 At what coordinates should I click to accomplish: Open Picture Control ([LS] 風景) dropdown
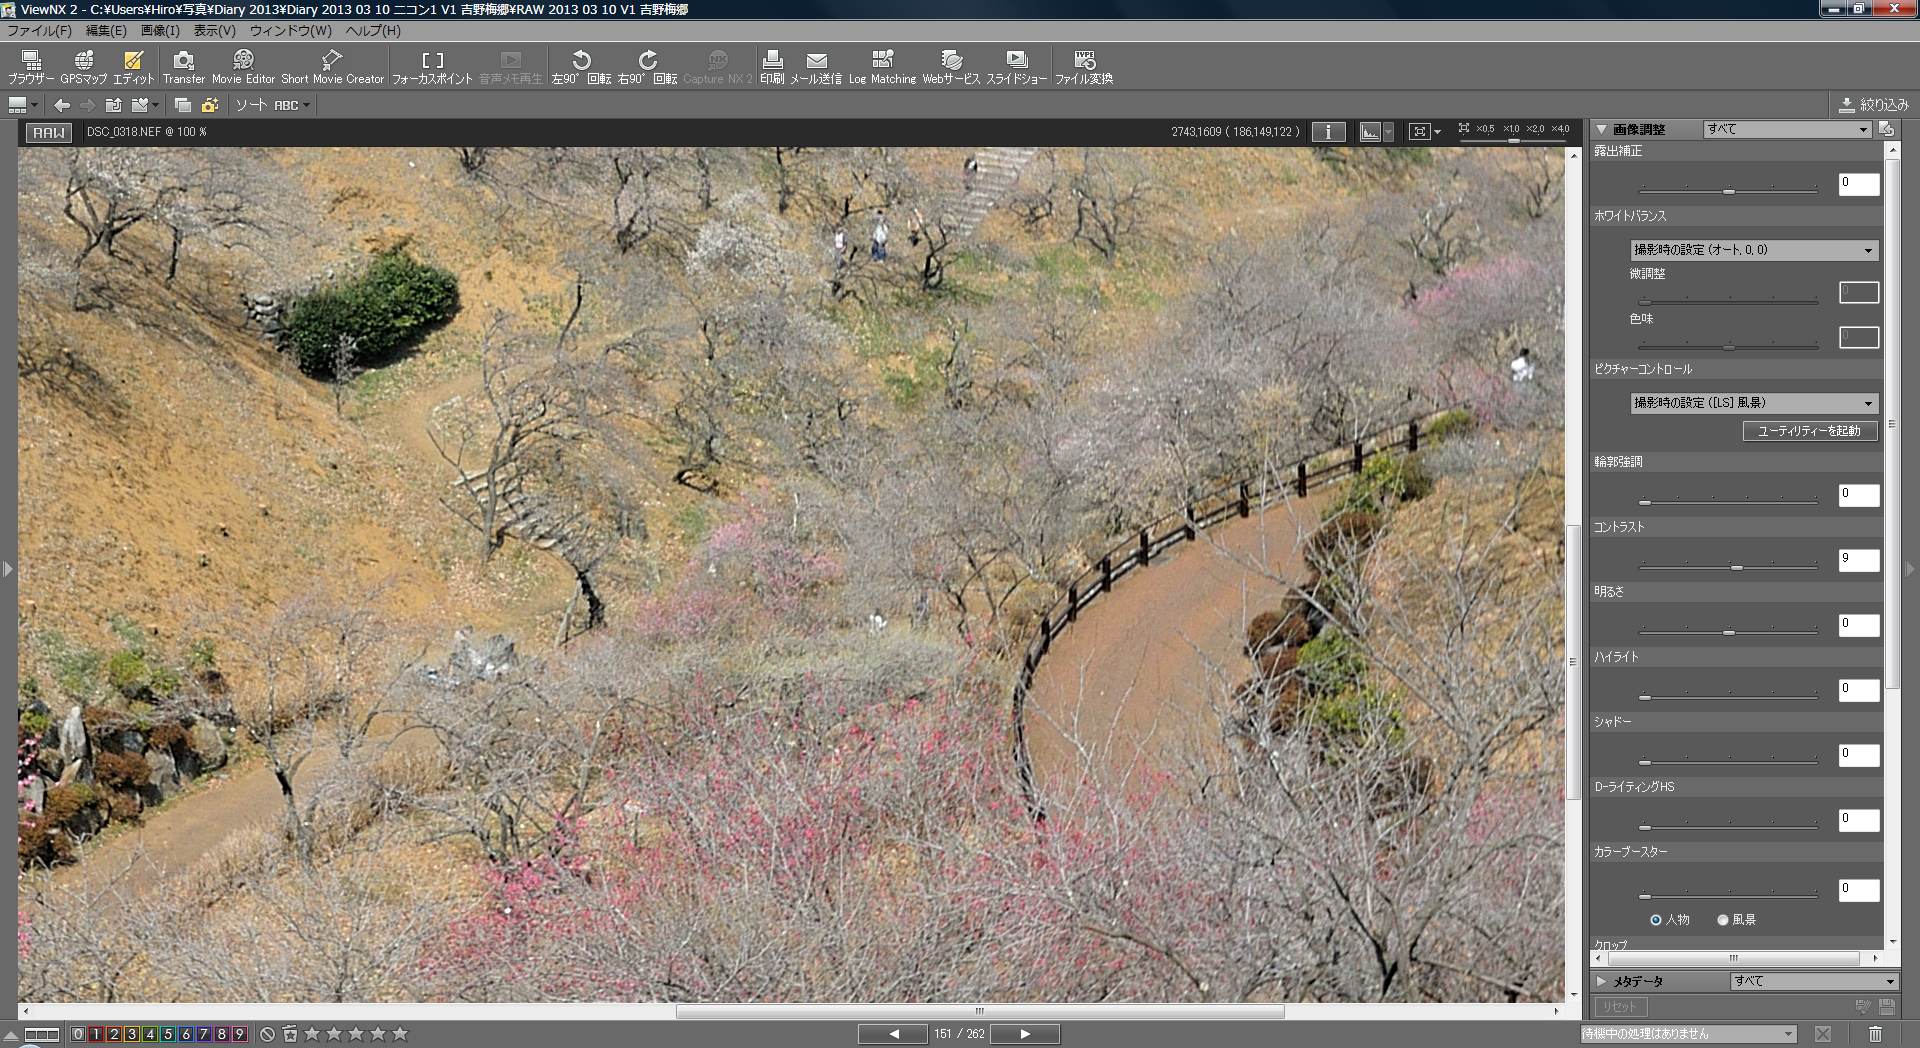coord(1754,403)
